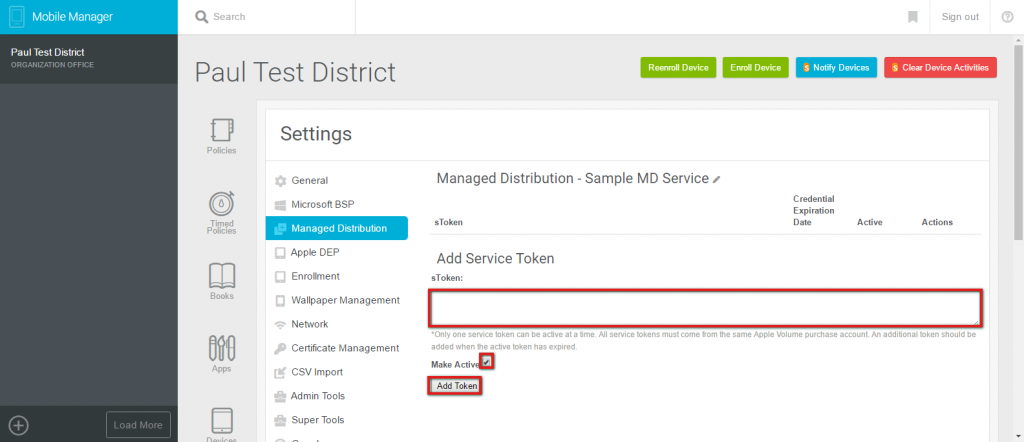This screenshot has width=1024, height=442.
Task: Click the Add Service Token heading
Action: (495, 259)
